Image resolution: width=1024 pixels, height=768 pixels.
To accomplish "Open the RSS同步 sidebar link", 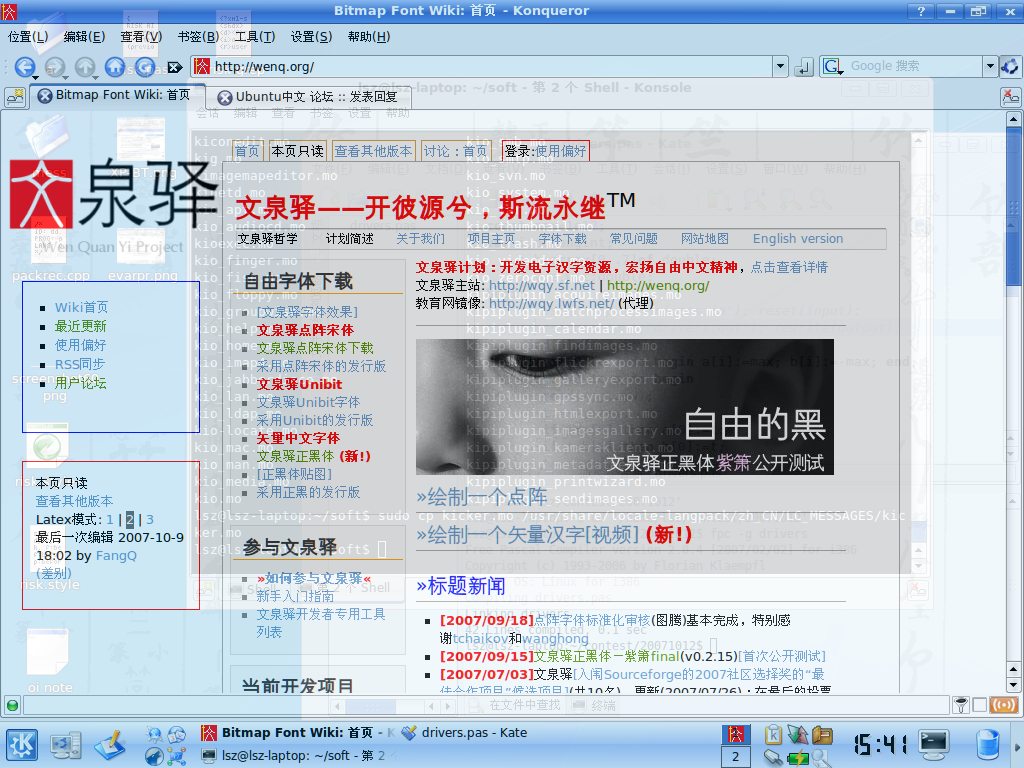I will click(80, 364).
